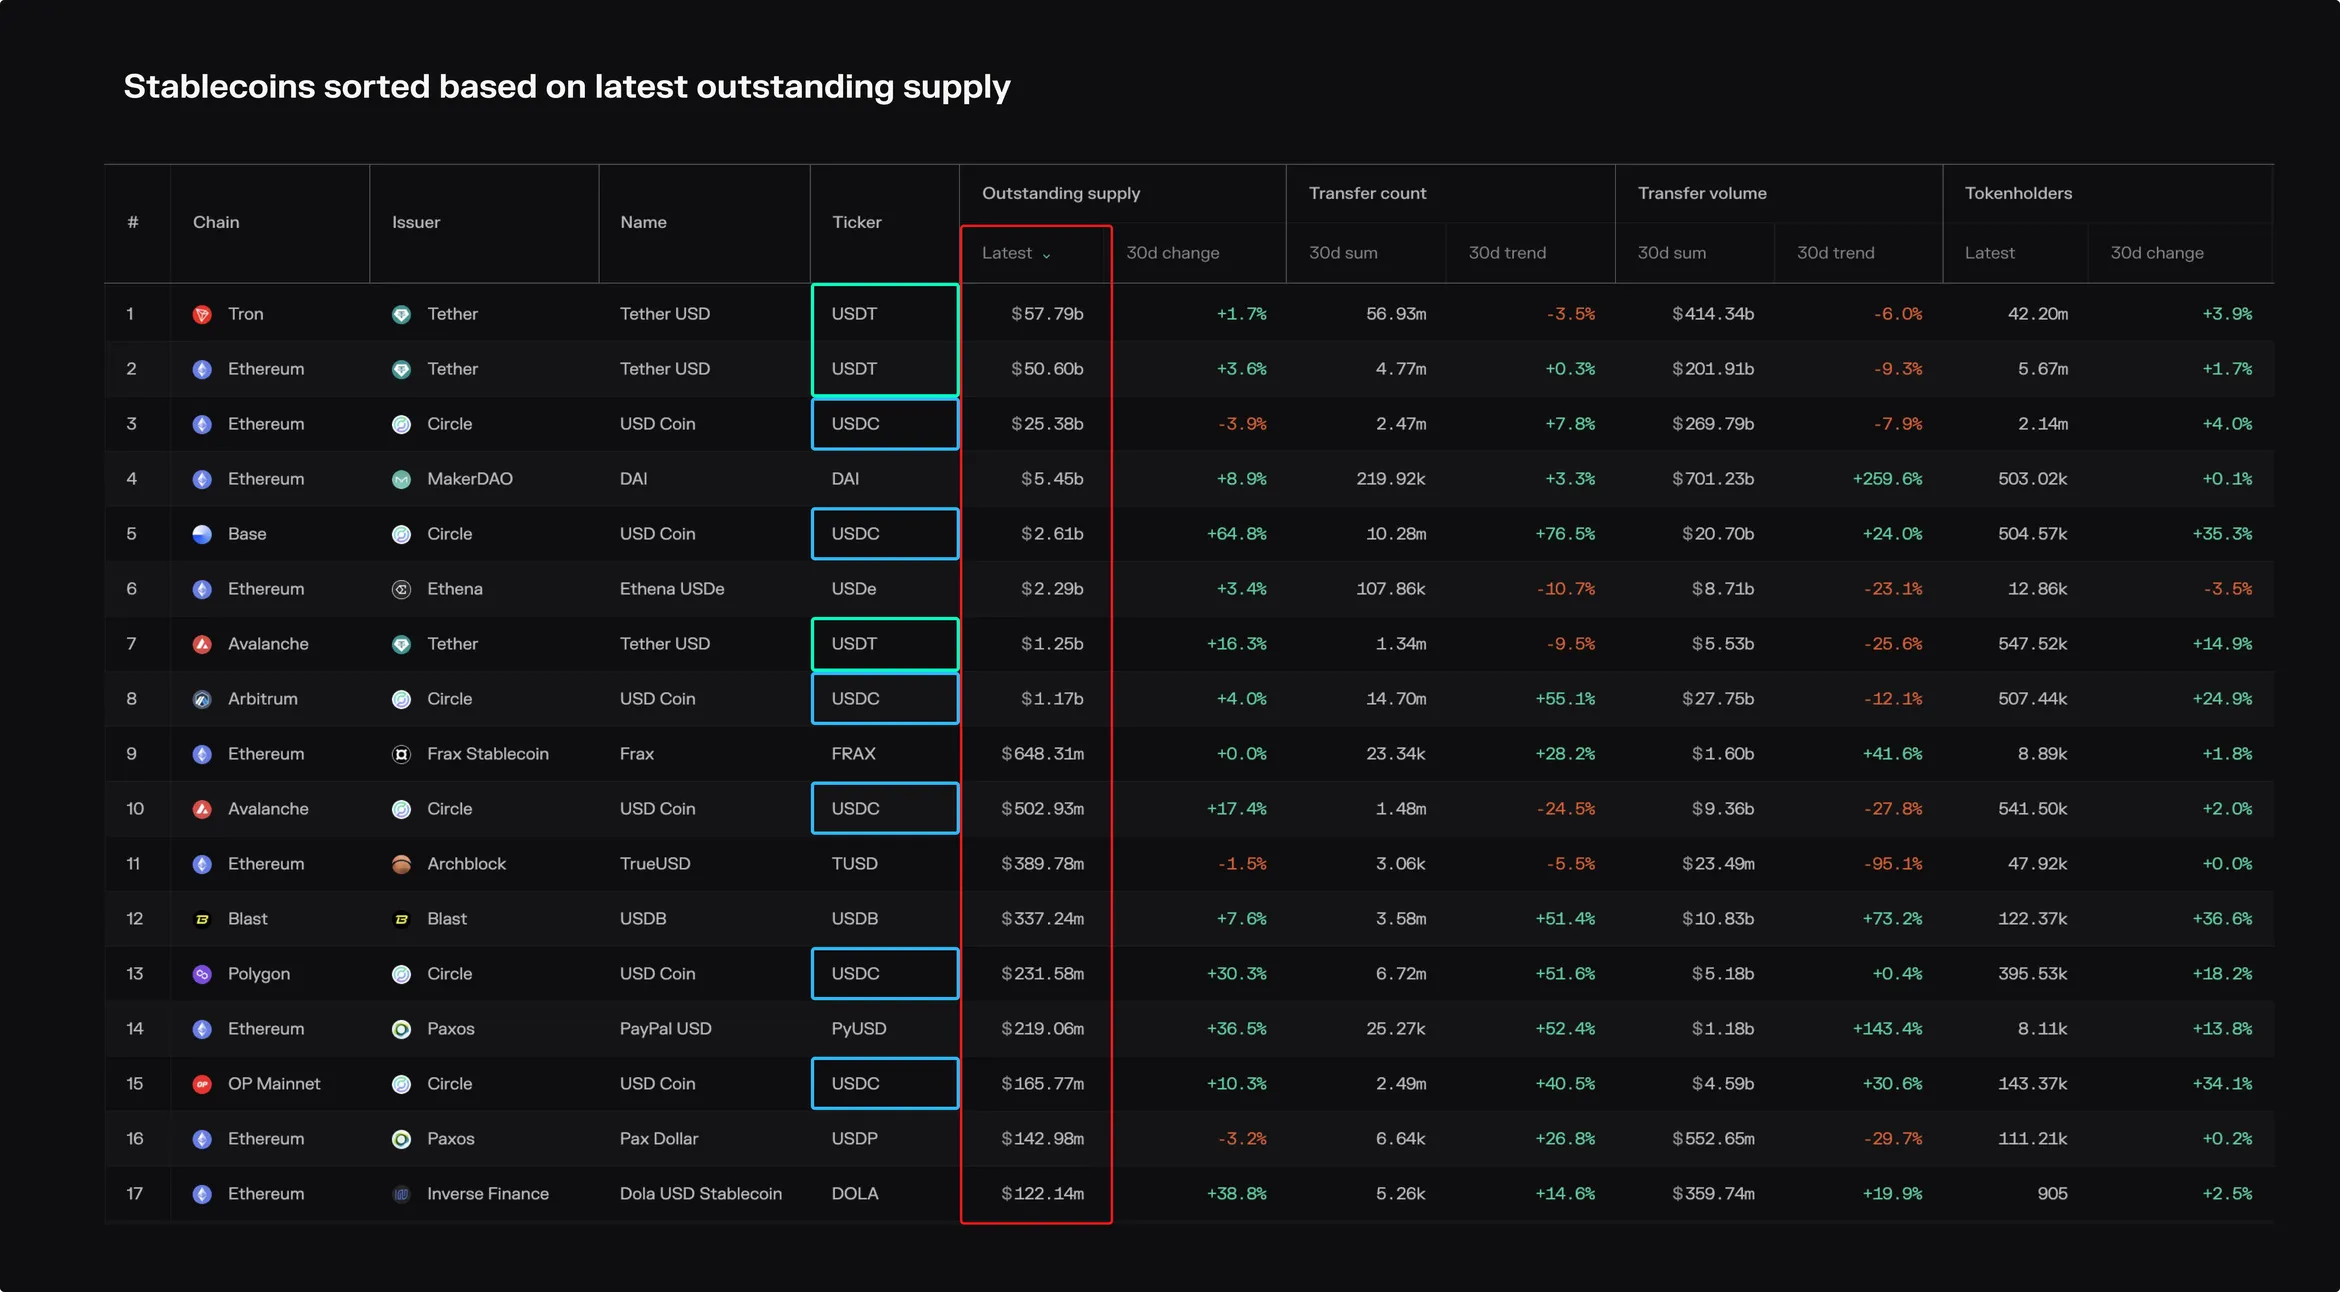Image resolution: width=2340 pixels, height=1292 pixels.
Task: Click the Tokenholders Latest column header
Action: click(x=1989, y=253)
